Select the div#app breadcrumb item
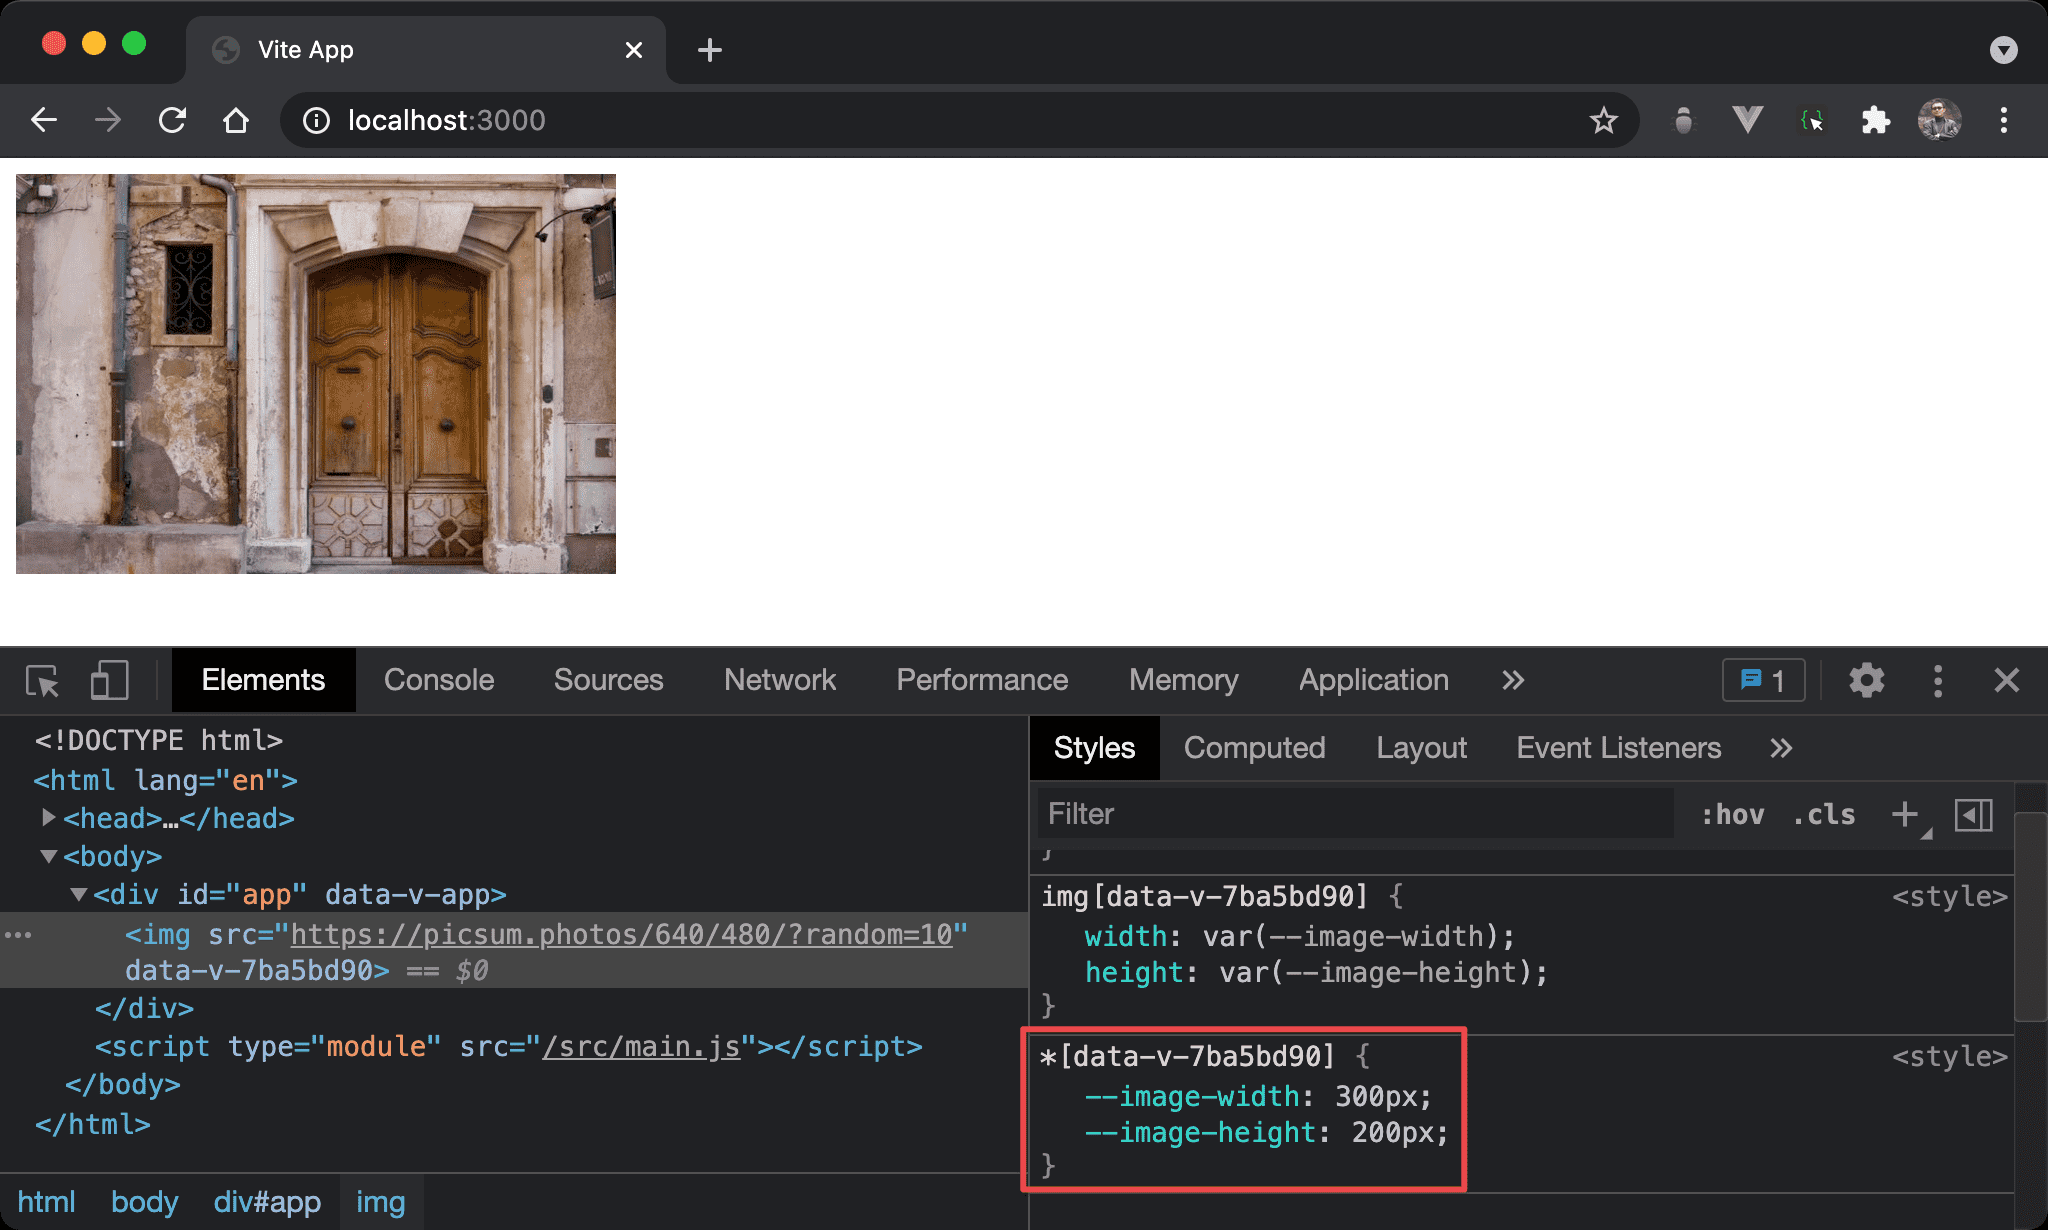Image resolution: width=2048 pixels, height=1230 pixels. coord(267,1202)
